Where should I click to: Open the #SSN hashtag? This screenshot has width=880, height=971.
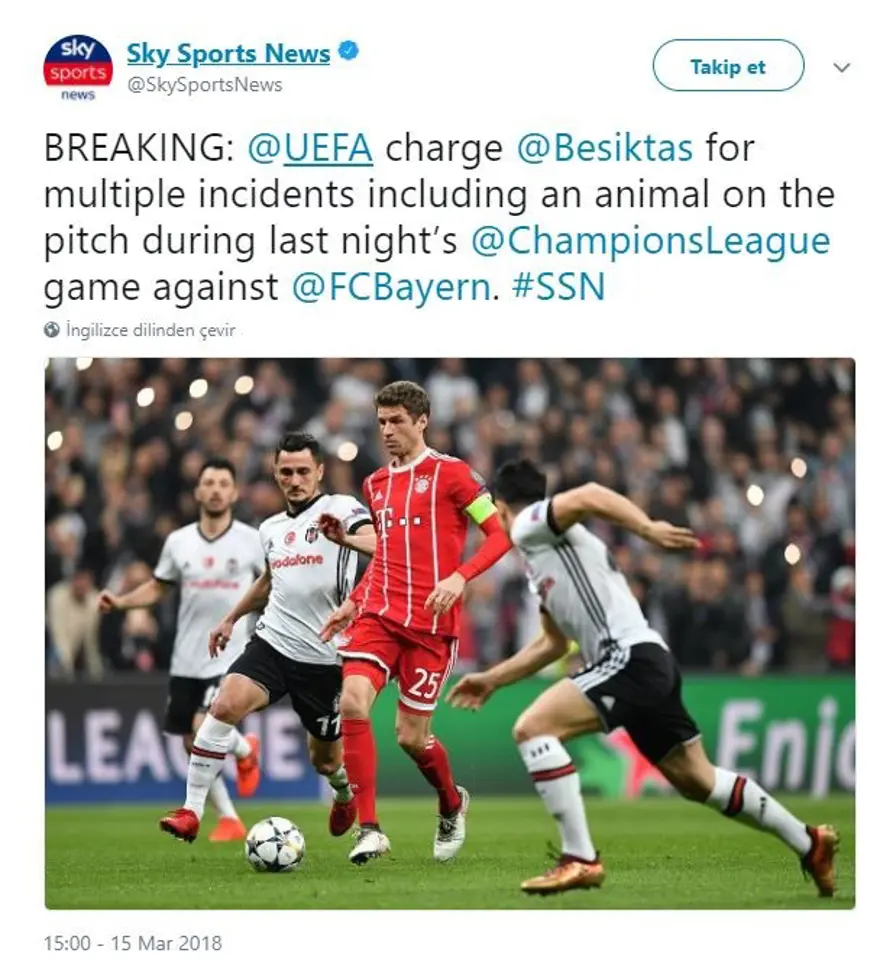[x=559, y=288]
